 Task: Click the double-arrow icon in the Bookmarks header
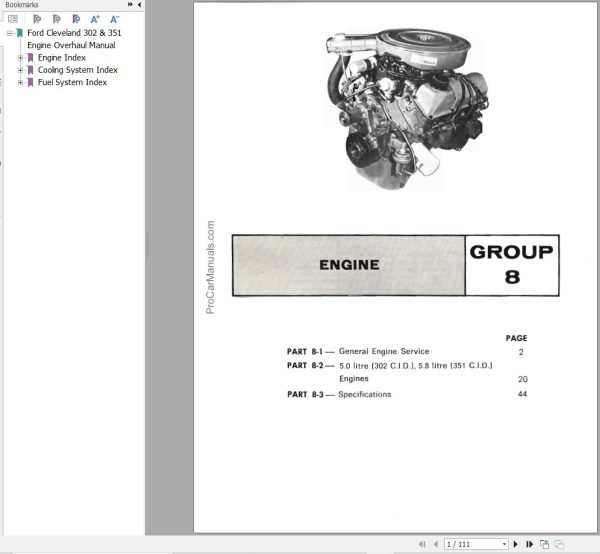pyautogui.click(x=130, y=5)
